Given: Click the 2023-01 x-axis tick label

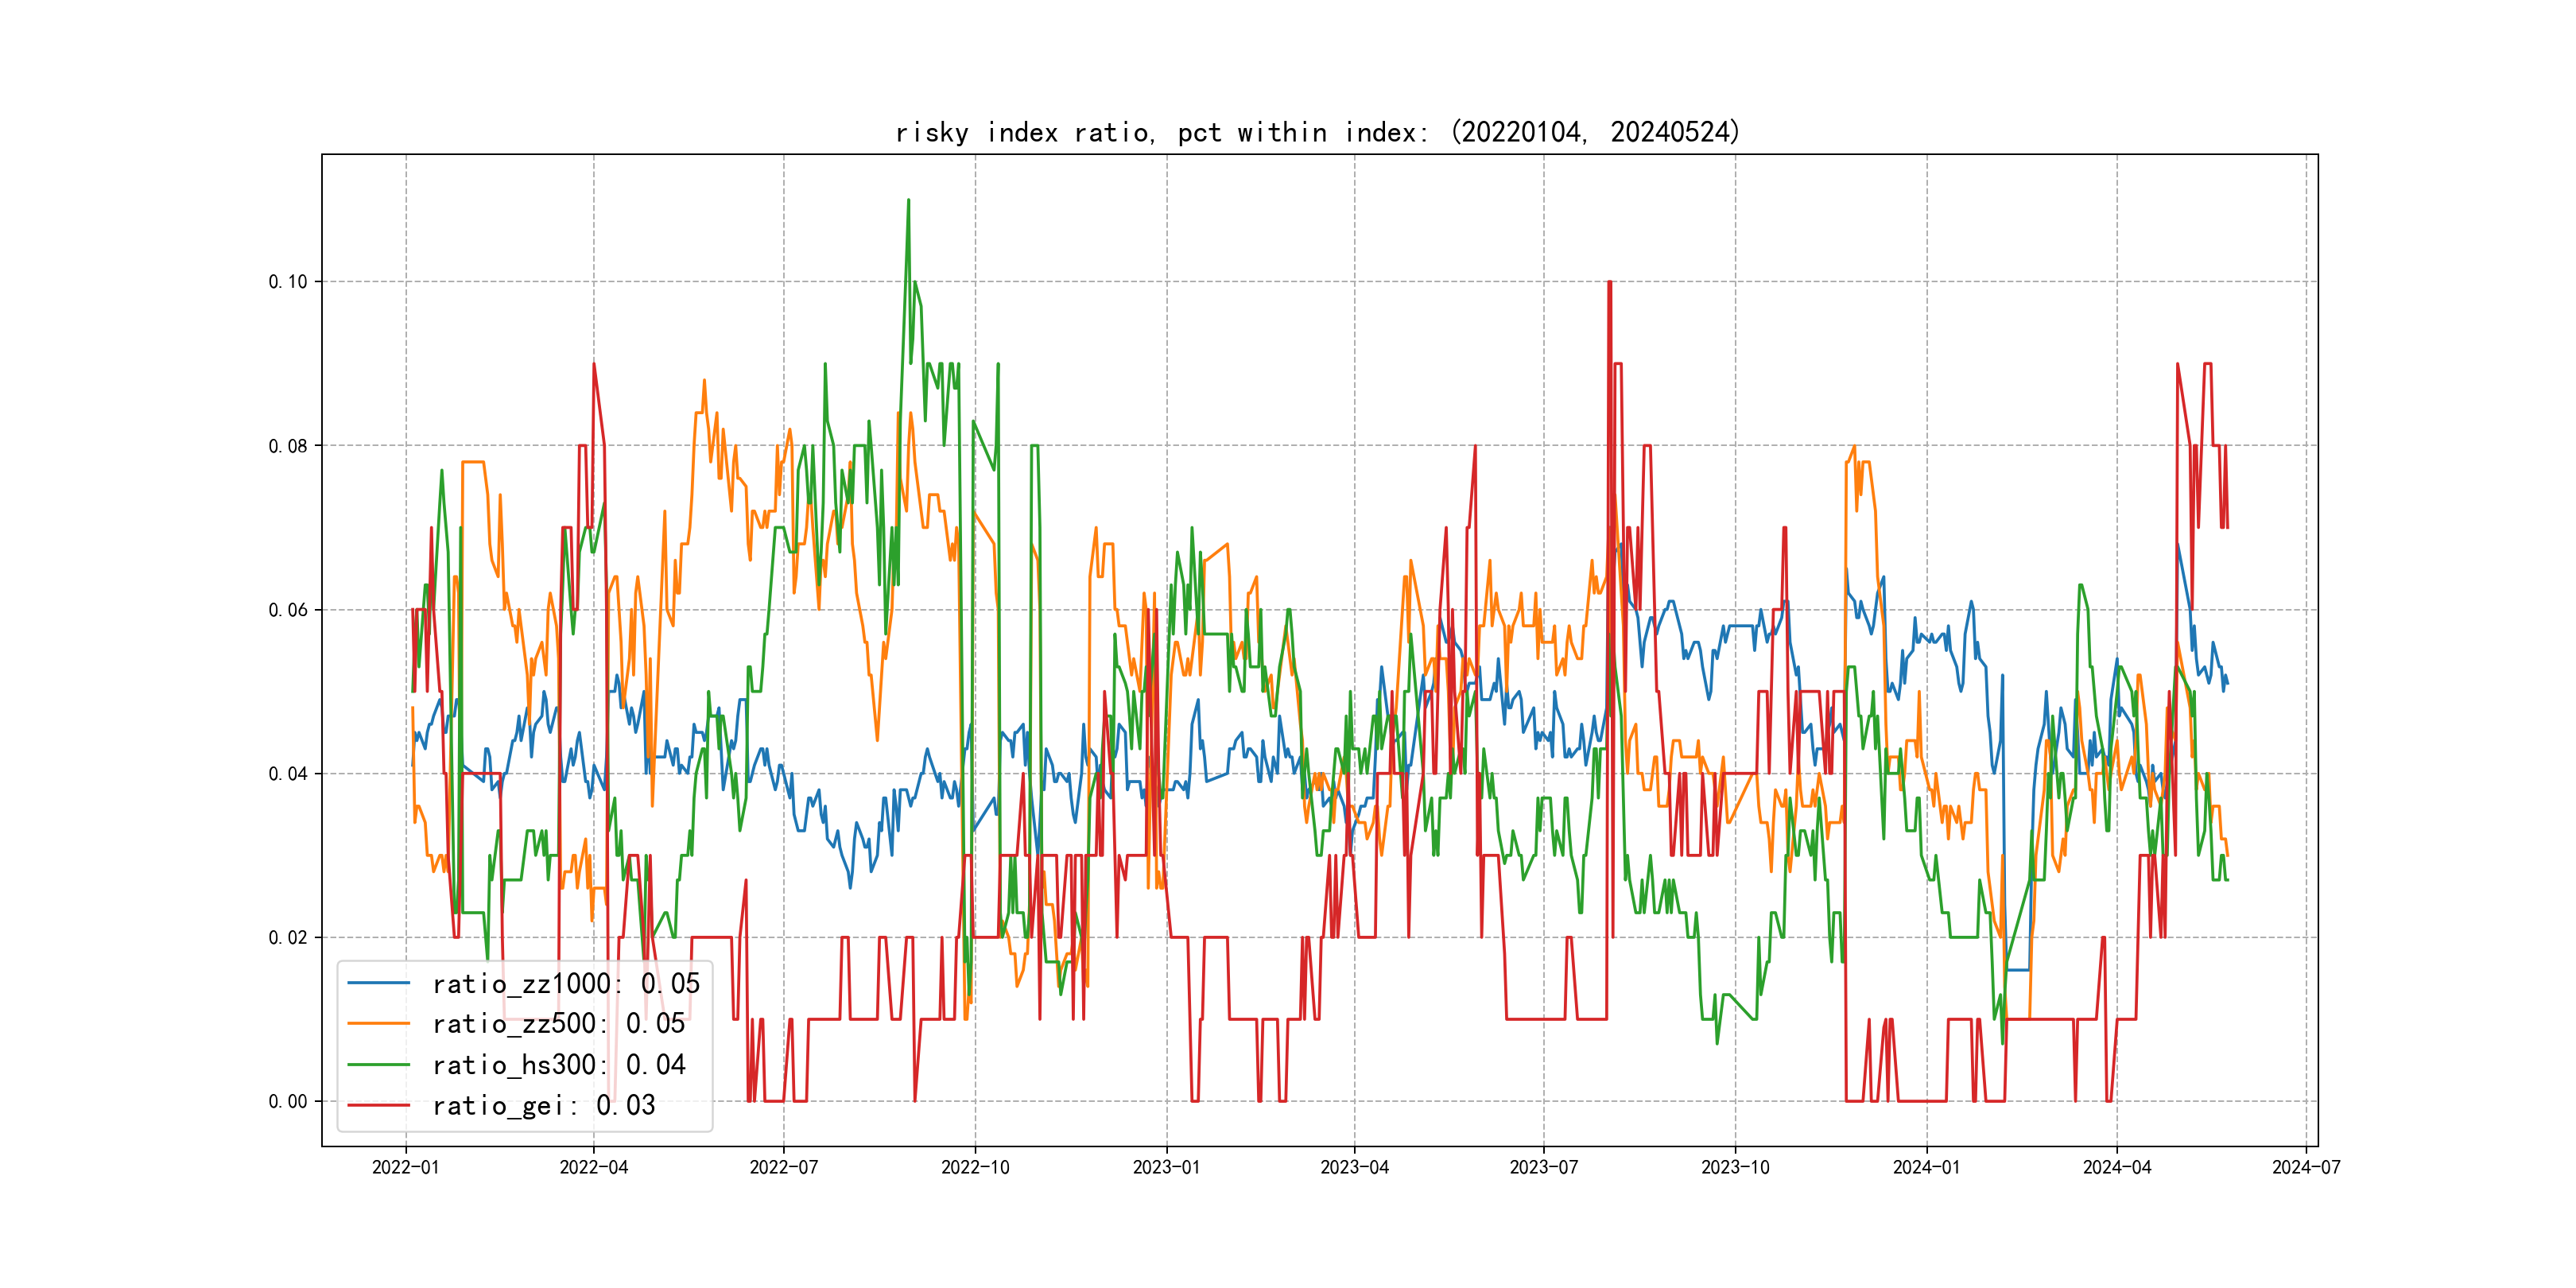Looking at the screenshot, I should (1166, 1167).
